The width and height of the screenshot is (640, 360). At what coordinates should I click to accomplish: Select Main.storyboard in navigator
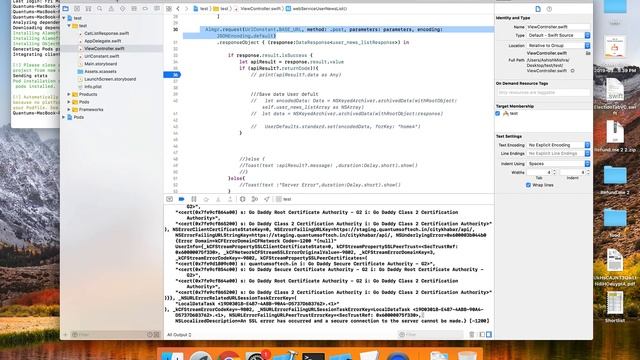100,64
